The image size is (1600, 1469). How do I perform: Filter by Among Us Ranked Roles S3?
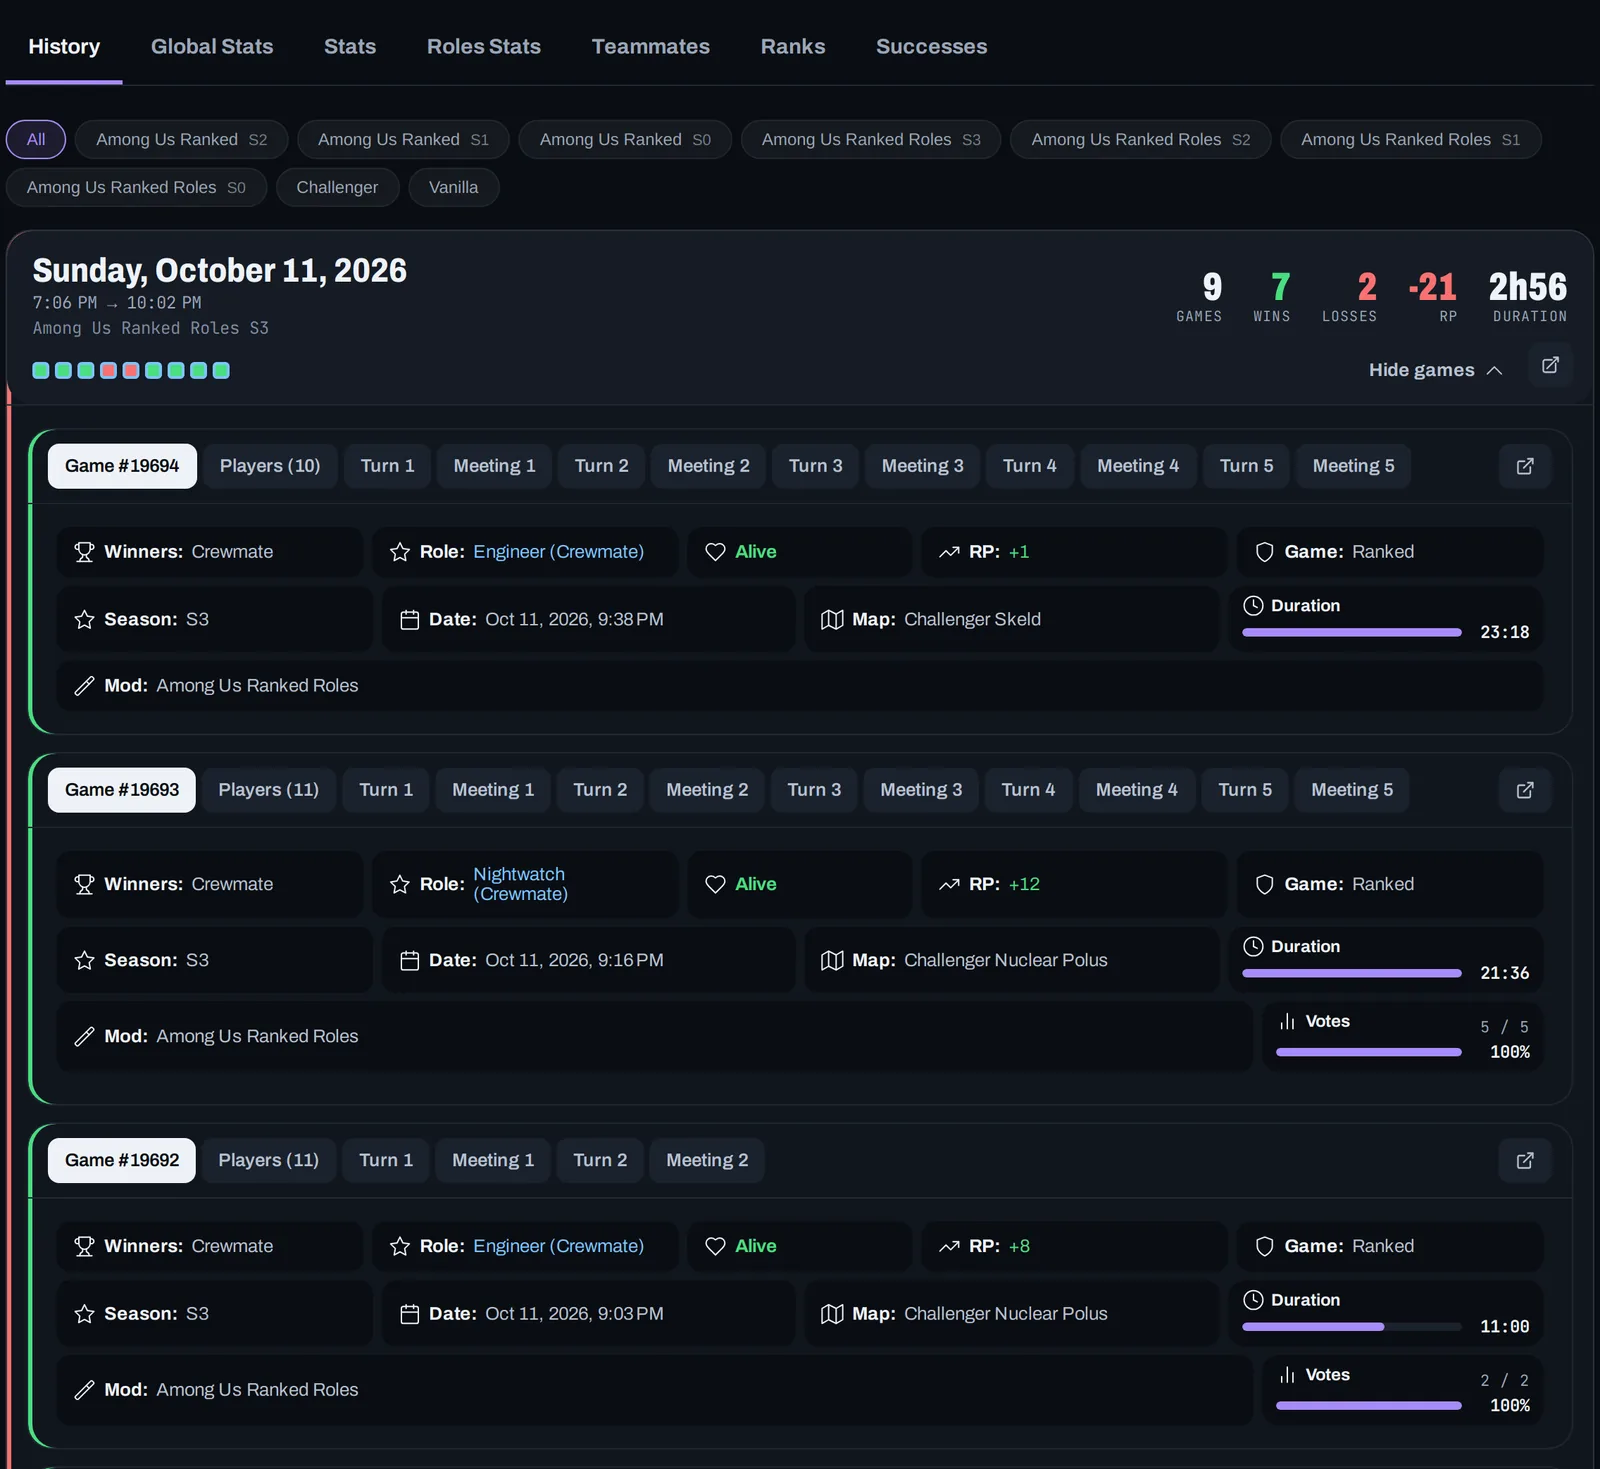(x=871, y=139)
